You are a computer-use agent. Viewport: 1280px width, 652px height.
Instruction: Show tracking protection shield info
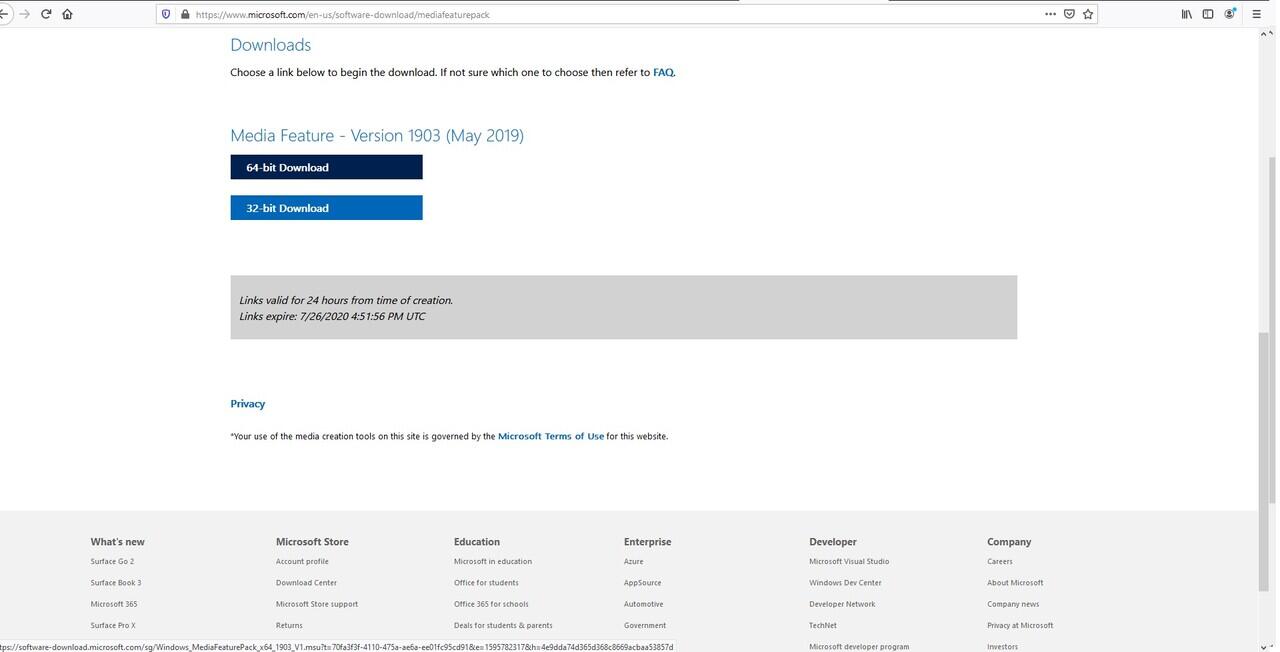pyautogui.click(x=167, y=14)
